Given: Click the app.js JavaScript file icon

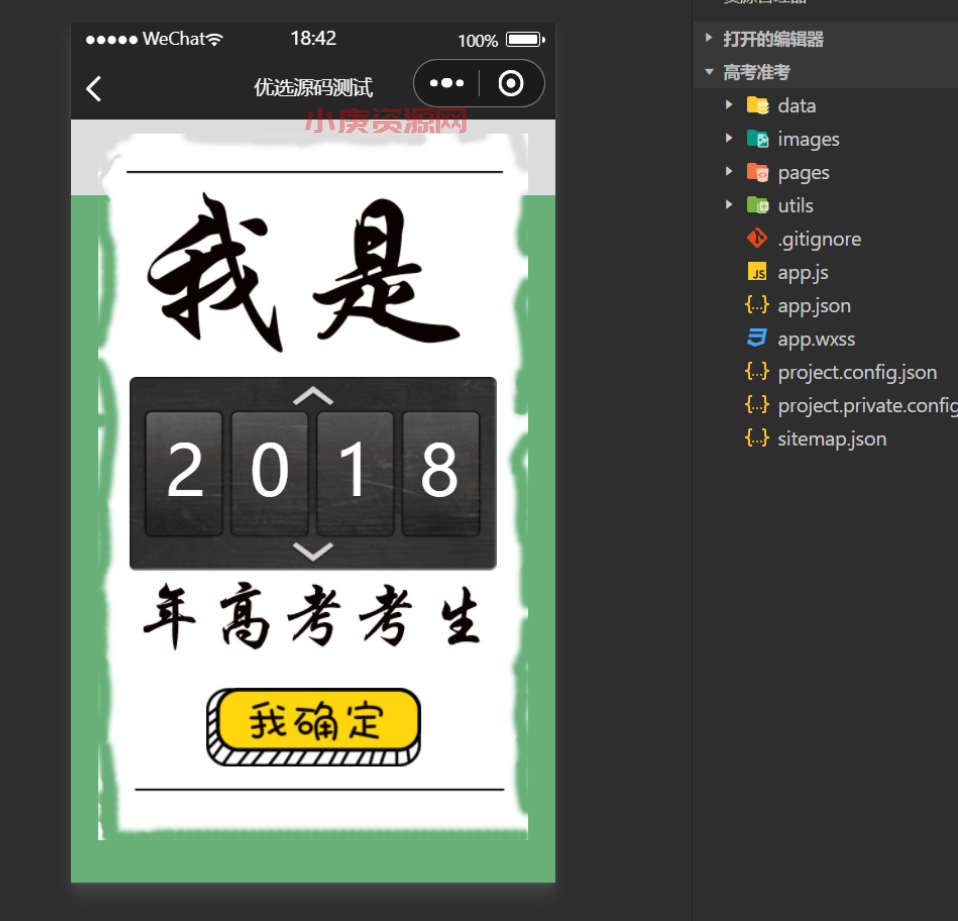Looking at the screenshot, I should [x=757, y=272].
